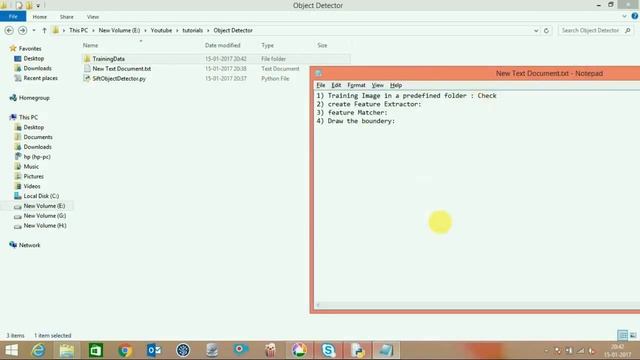The height and width of the screenshot is (360, 640).
Task: Open New Volume (G:) drive
Action: [44, 216]
